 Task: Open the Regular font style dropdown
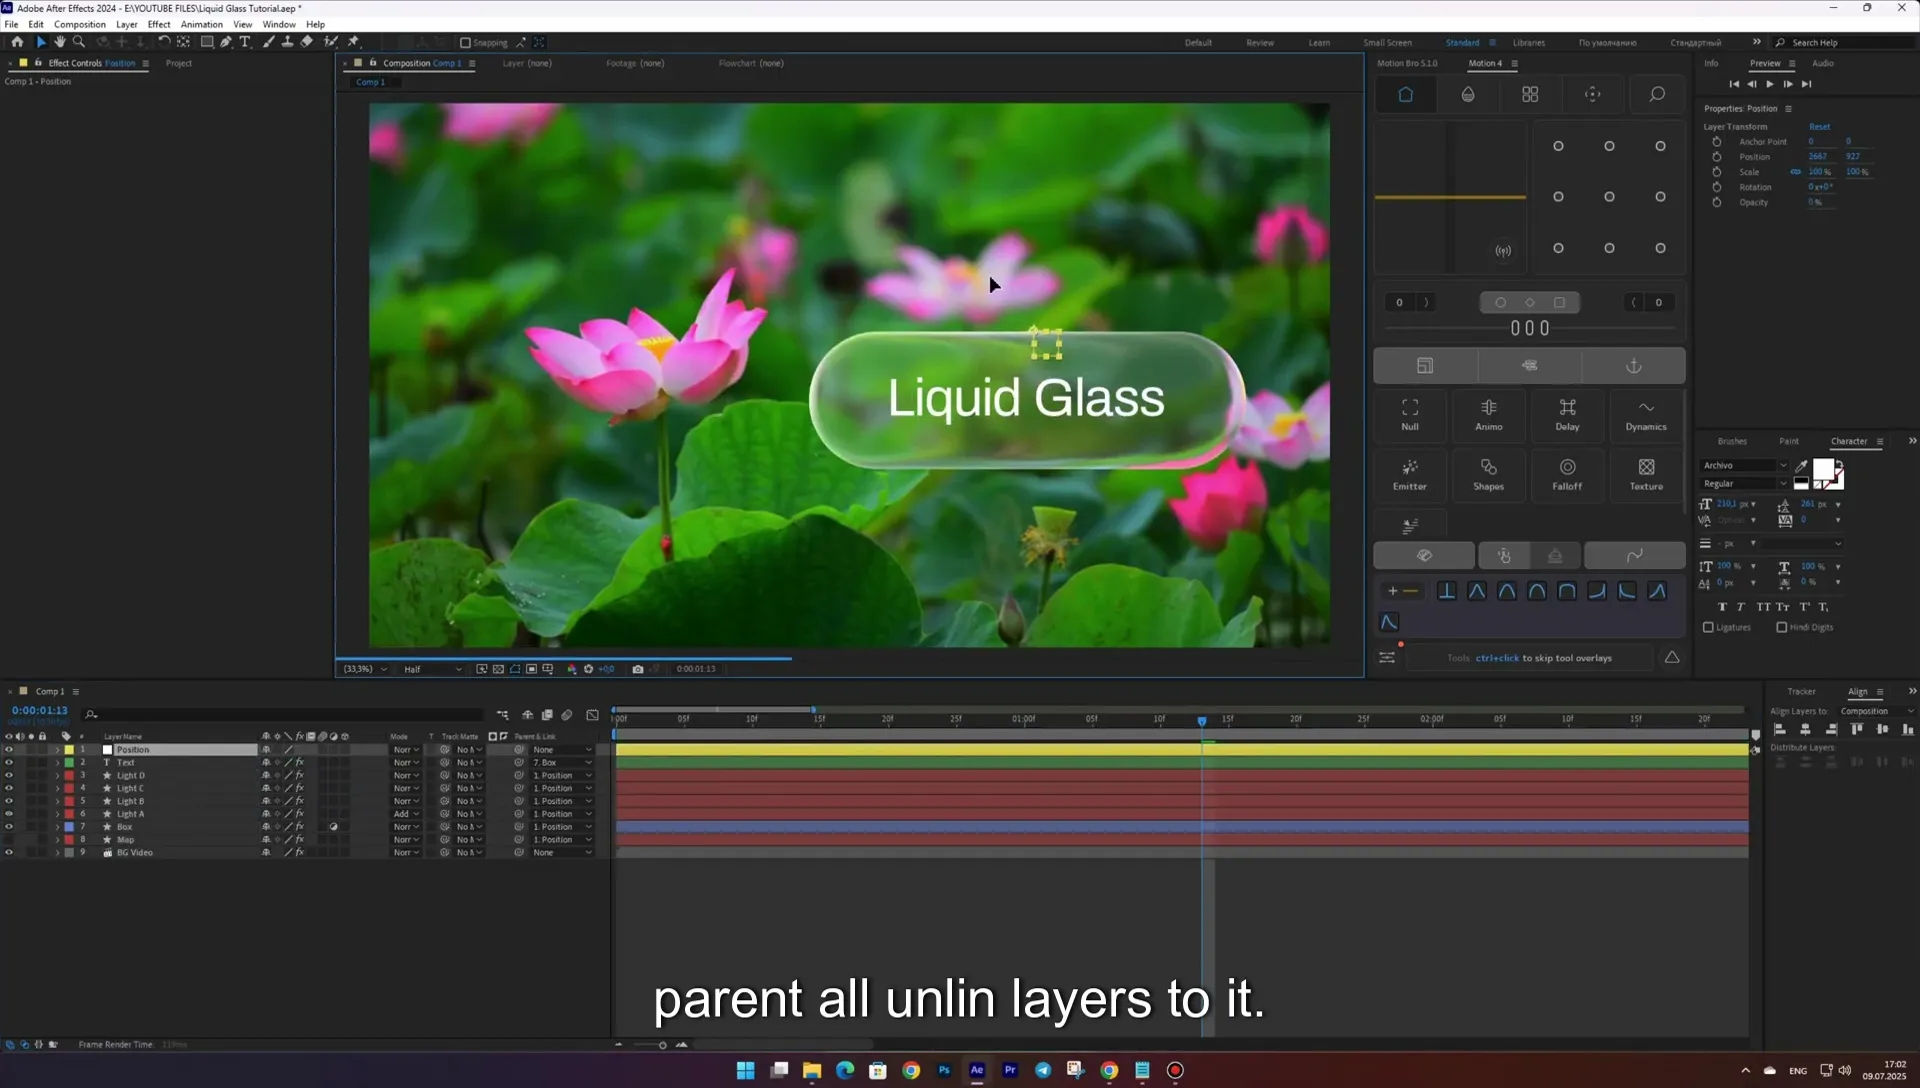pyautogui.click(x=1745, y=483)
